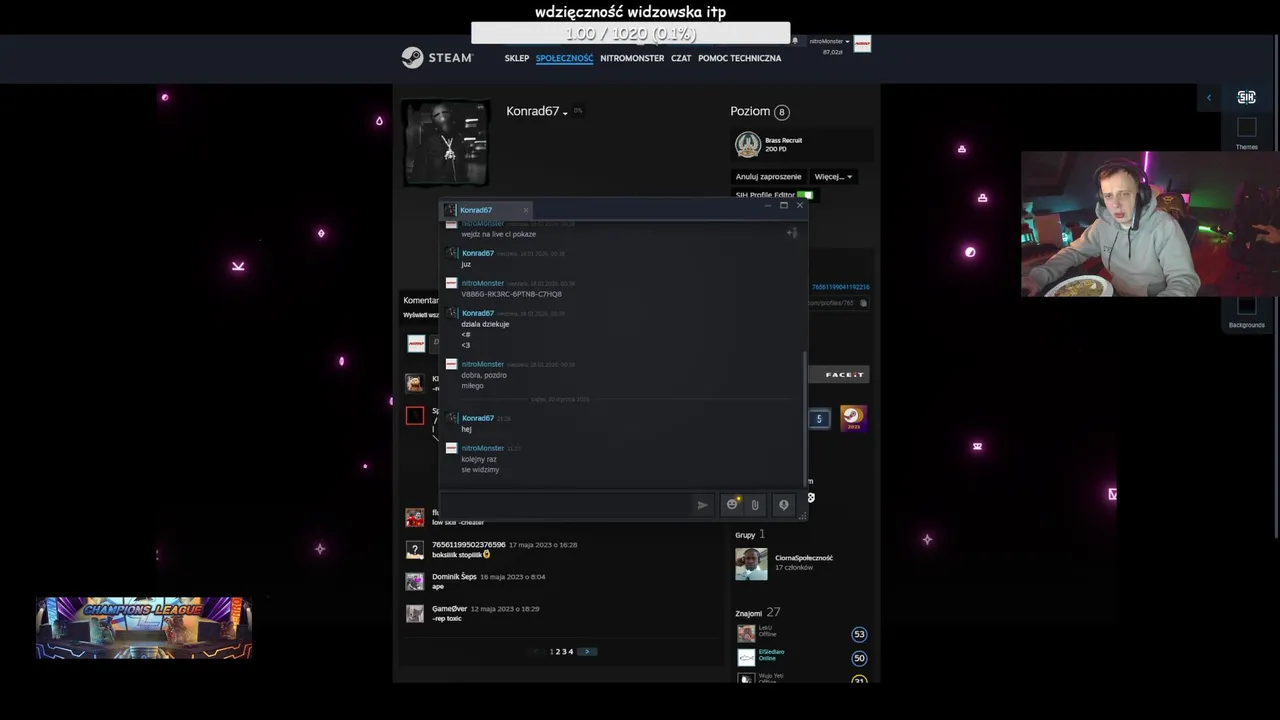Screen dimensions: 1280x720
Task: Open GameØver commenter avatar
Action: [414, 613]
